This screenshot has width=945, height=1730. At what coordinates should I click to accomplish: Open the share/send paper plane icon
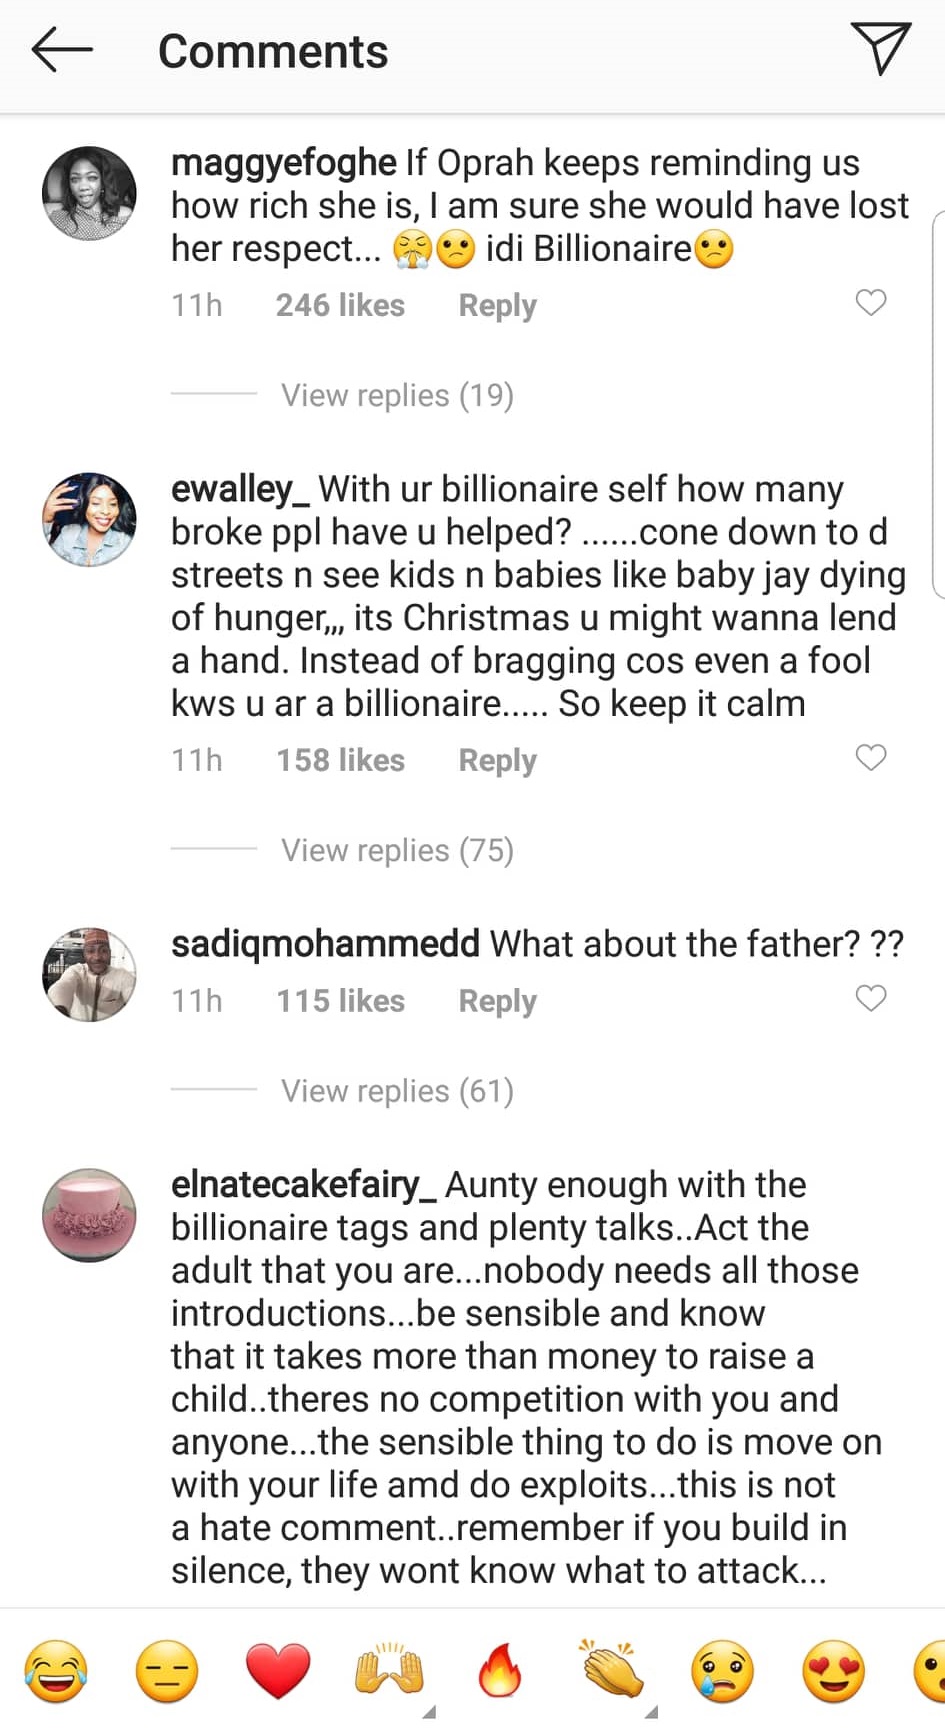click(x=880, y=49)
